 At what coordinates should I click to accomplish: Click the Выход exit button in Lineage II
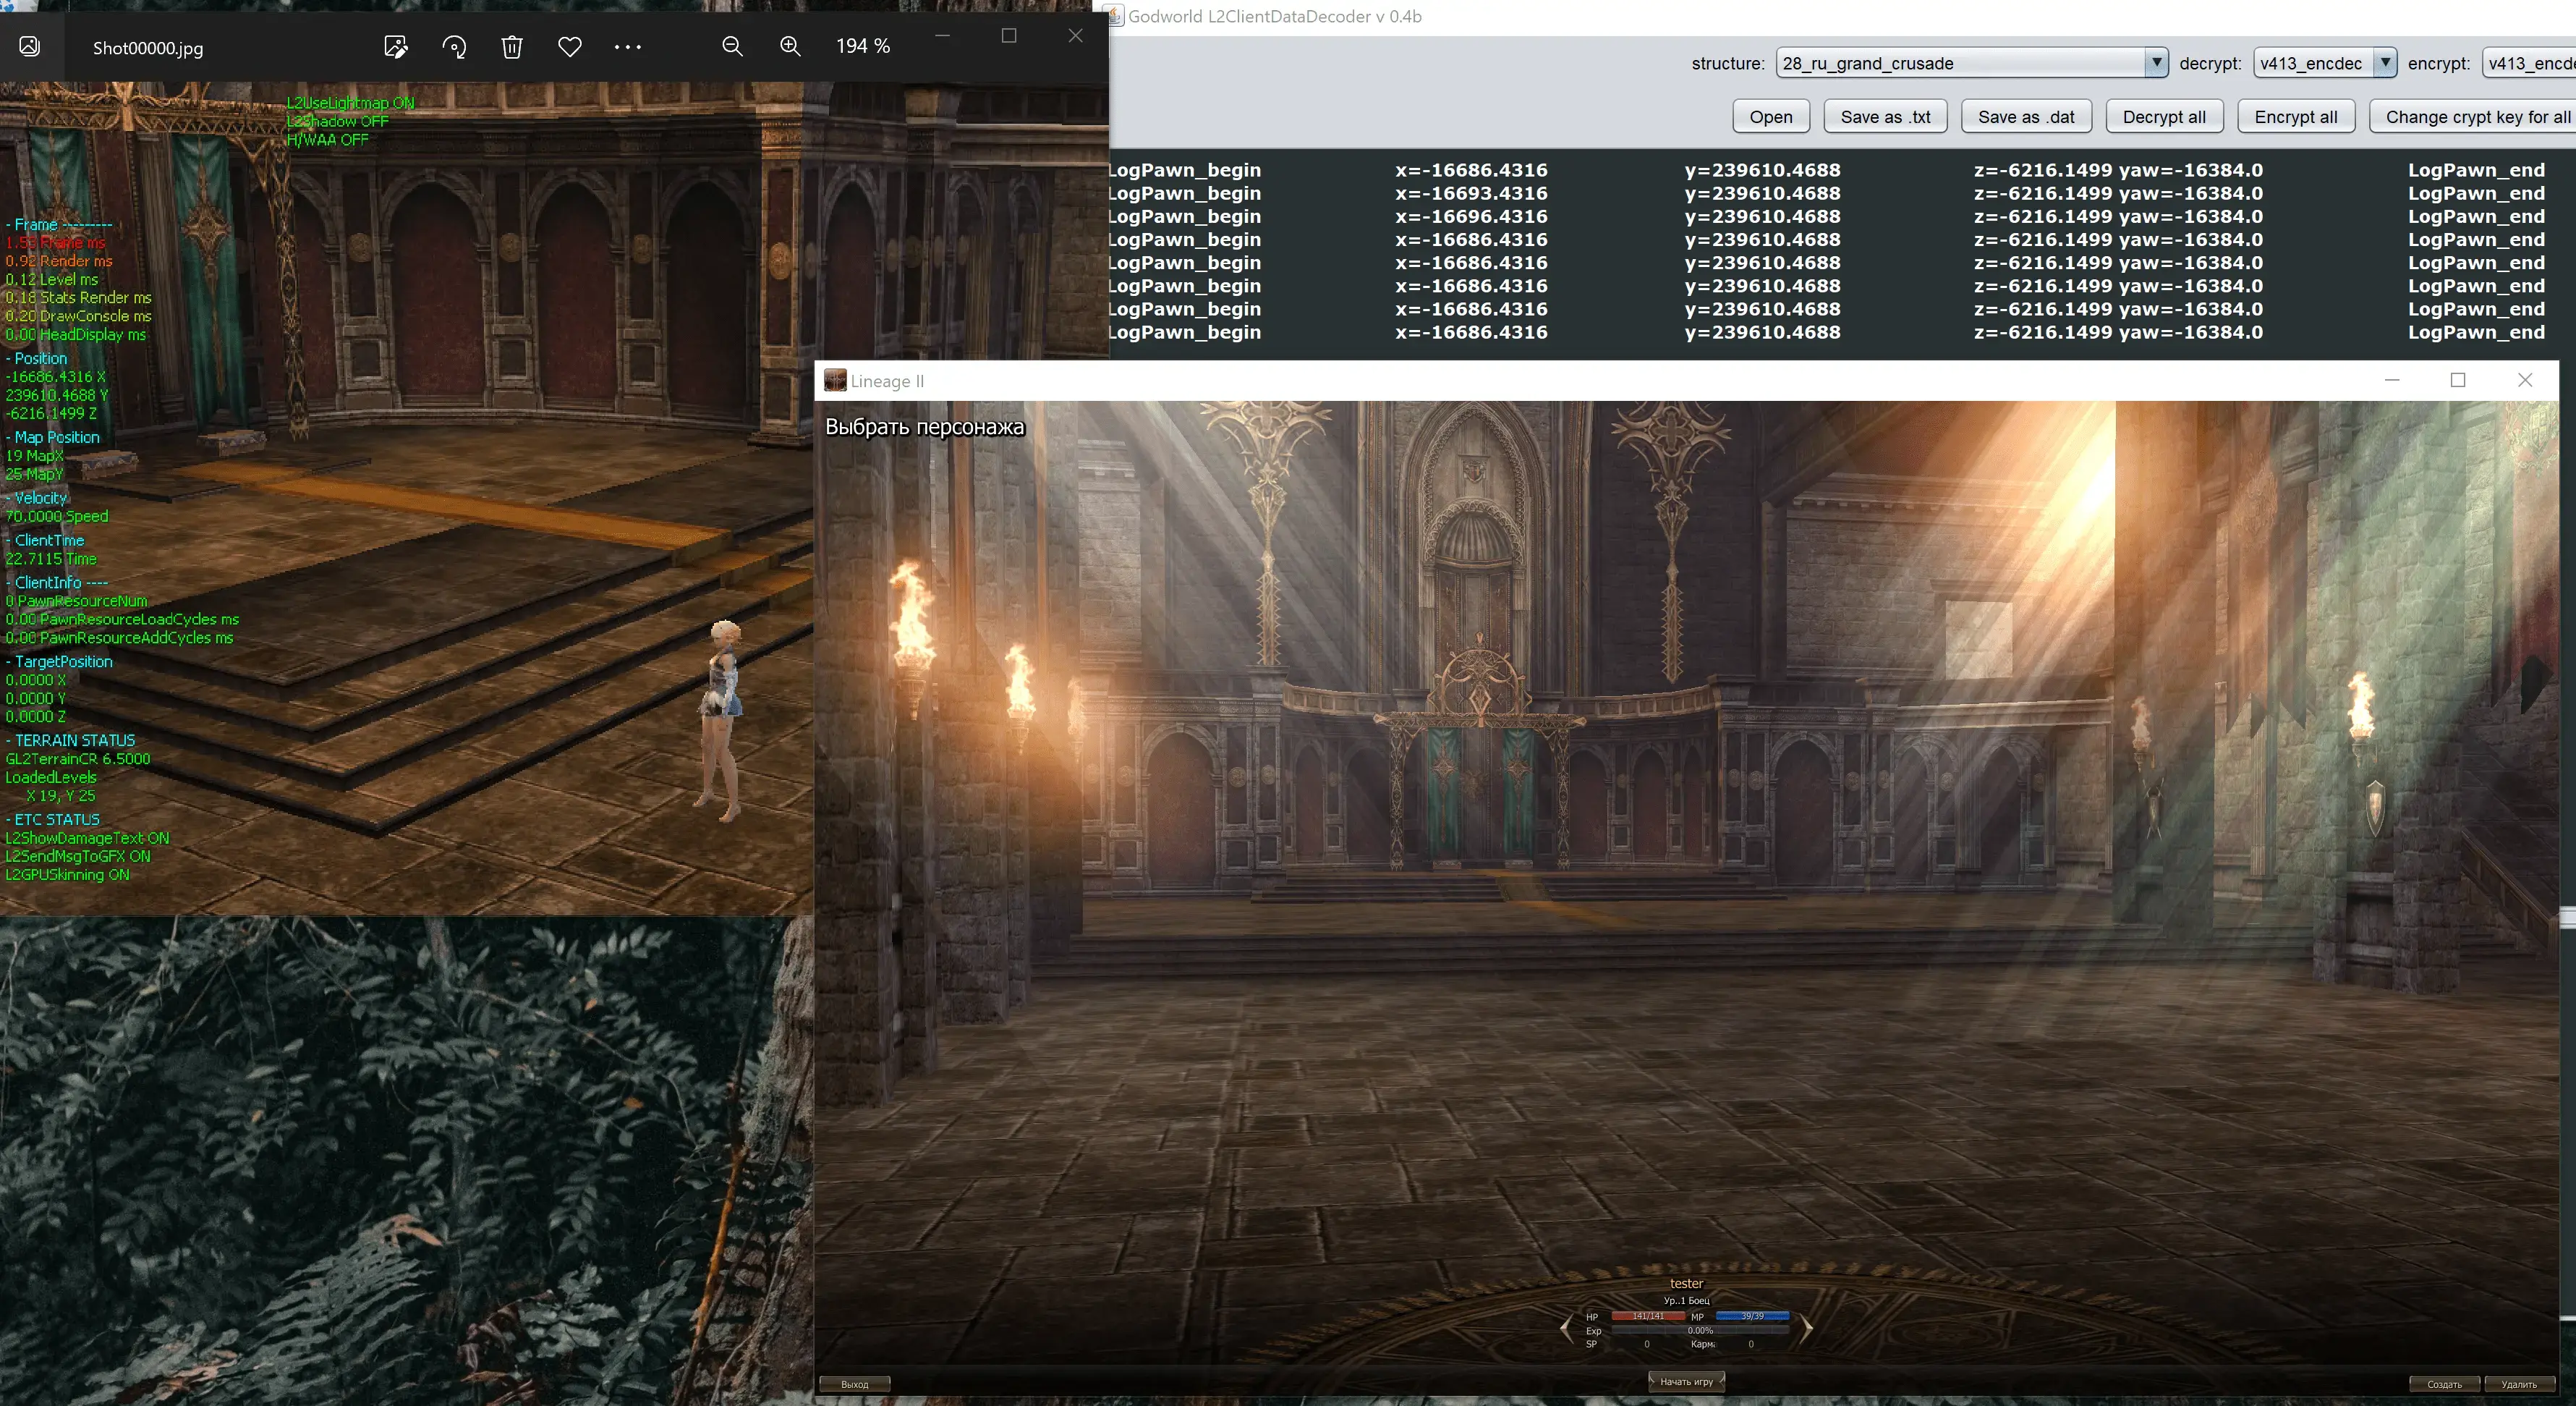(x=855, y=1384)
